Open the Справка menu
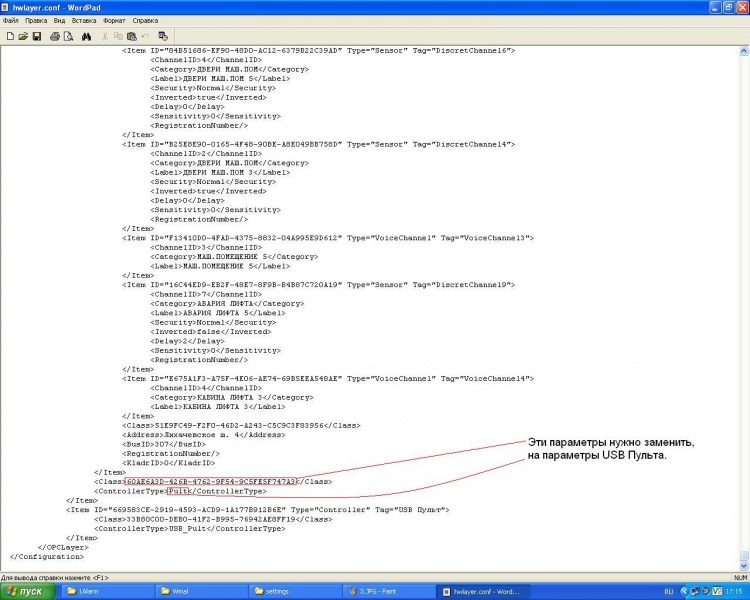Screen dimensions: 750x600 coord(145,20)
